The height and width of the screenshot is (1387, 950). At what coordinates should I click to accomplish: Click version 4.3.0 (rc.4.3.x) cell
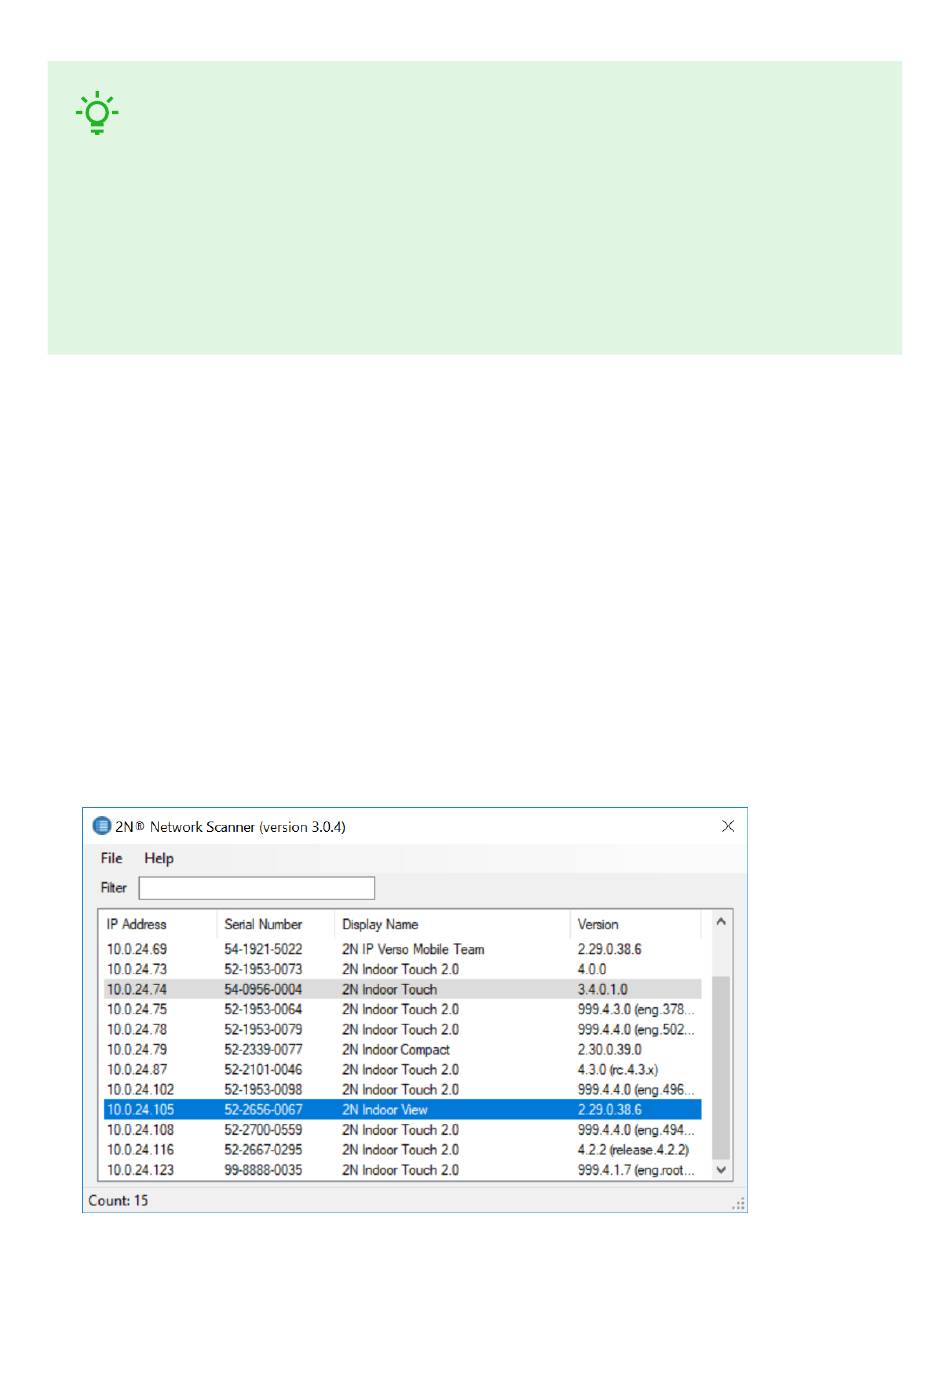(x=618, y=1069)
